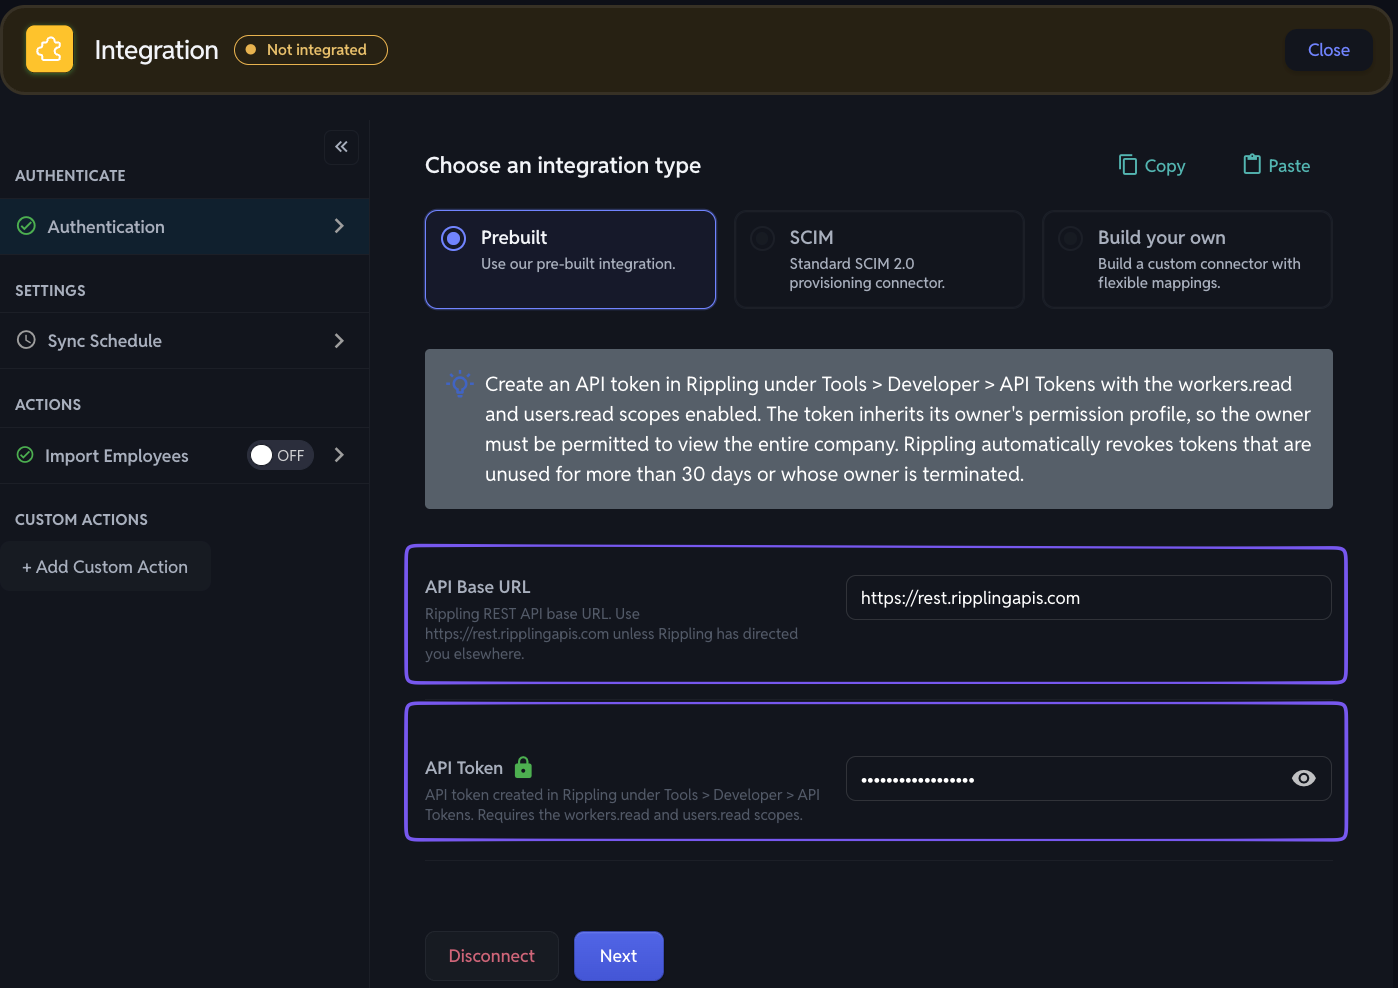This screenshot has height=988, width=1398.
Task: Click the Paste clipboard icon
Action: [1252, 165]
